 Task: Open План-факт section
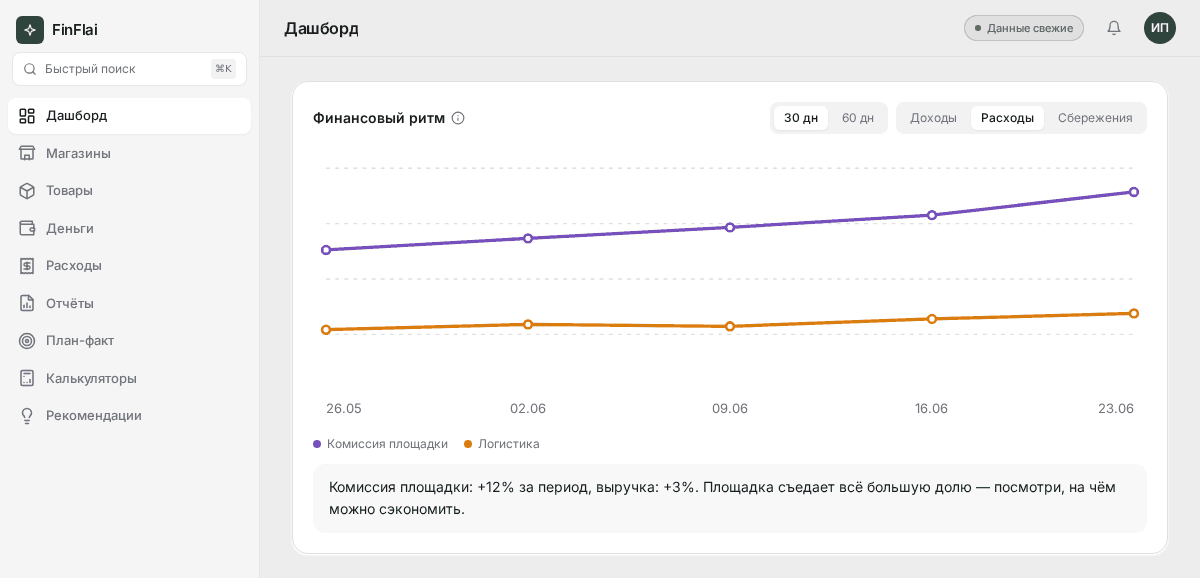pyautogui.click(x=129, y=340)
